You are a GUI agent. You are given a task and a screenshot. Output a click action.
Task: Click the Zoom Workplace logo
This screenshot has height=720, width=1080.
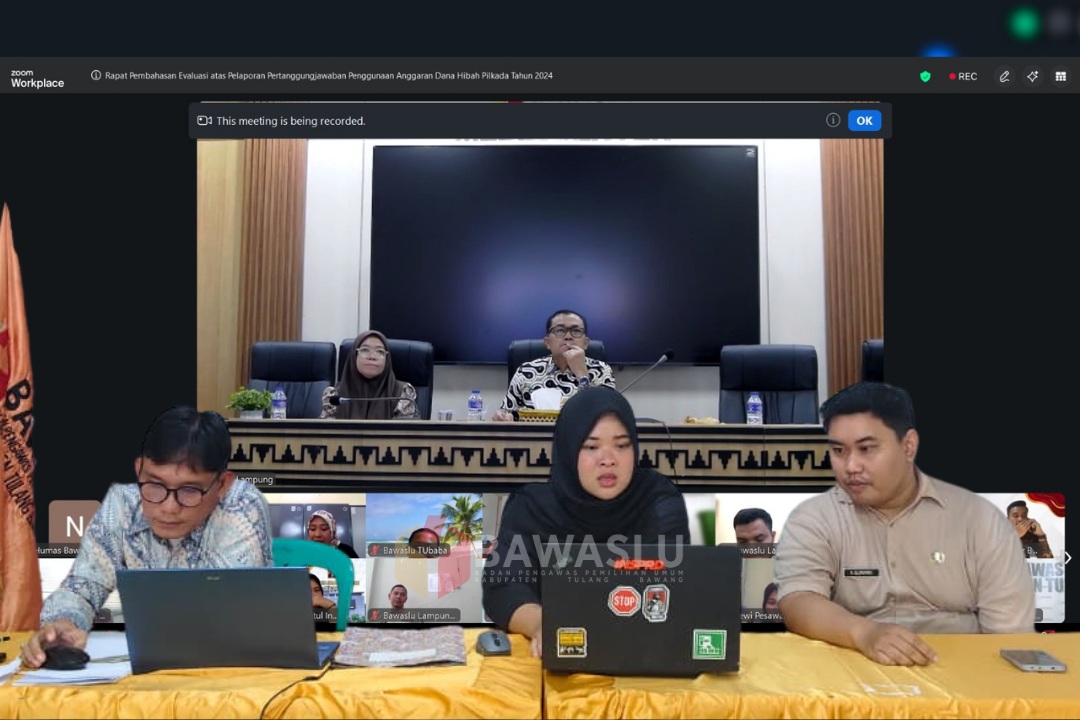tap(37, 79)
